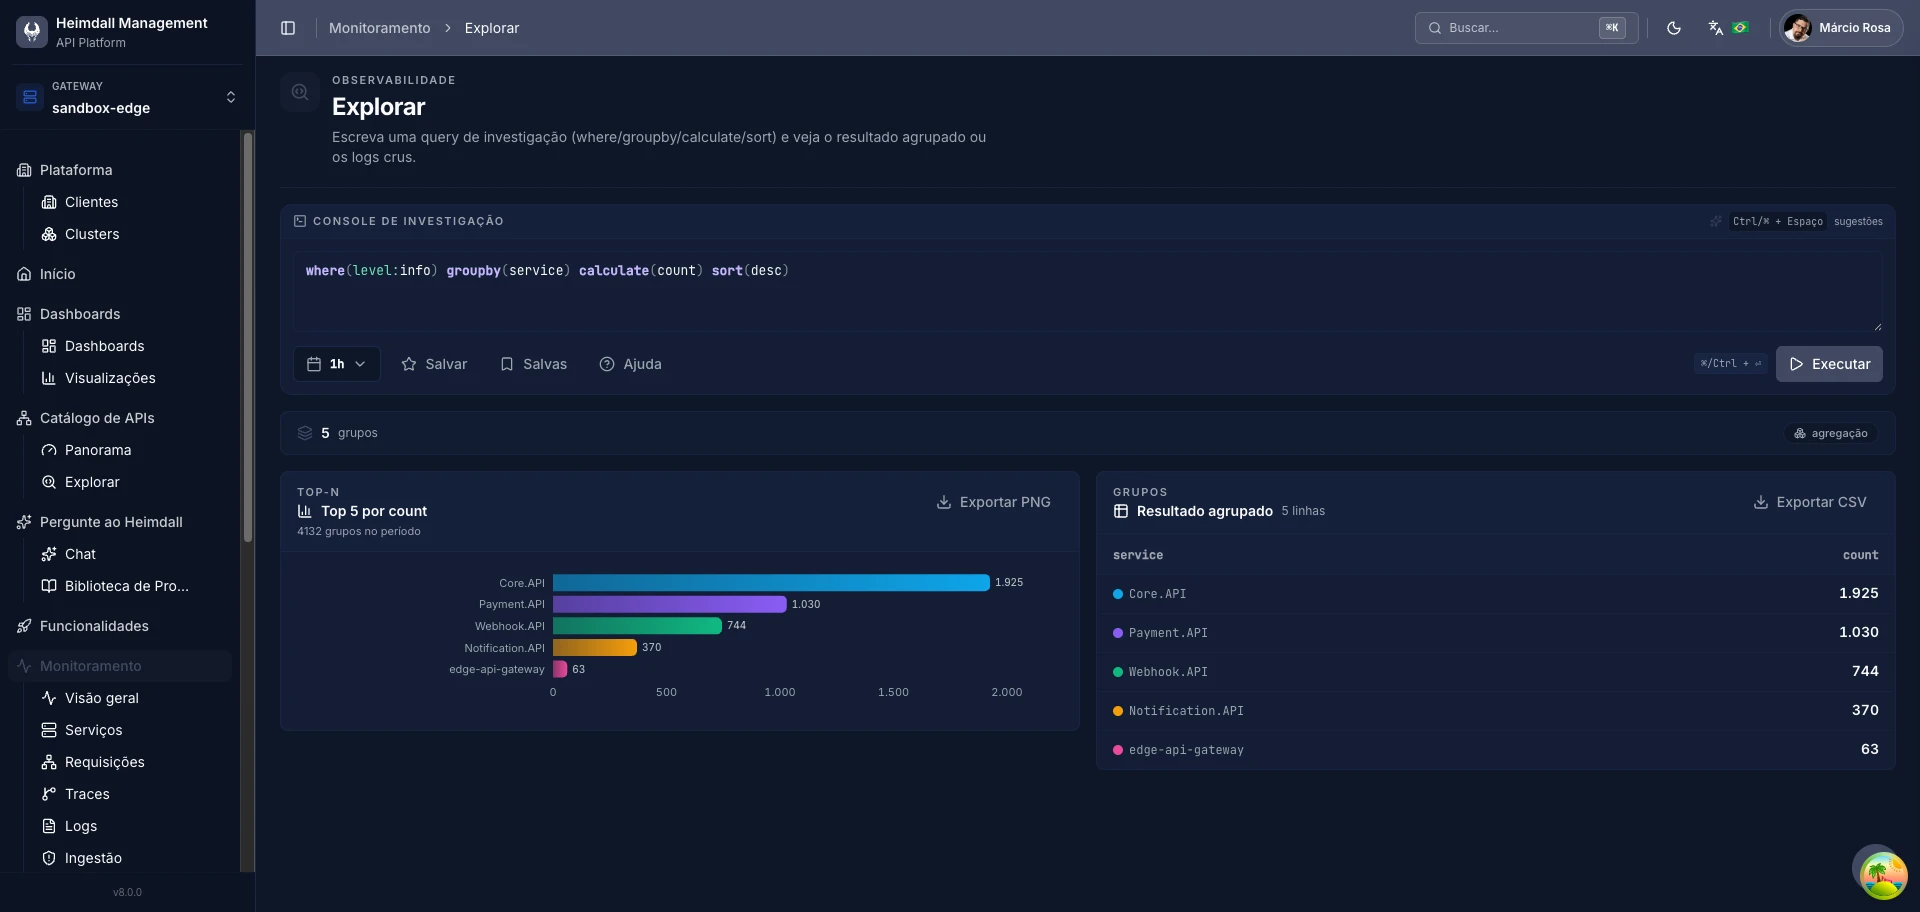The width and height of the screenshot is (1920, 912).
Task: Toggle the sidebar collapse icon
Action: (x=288, y=28)
